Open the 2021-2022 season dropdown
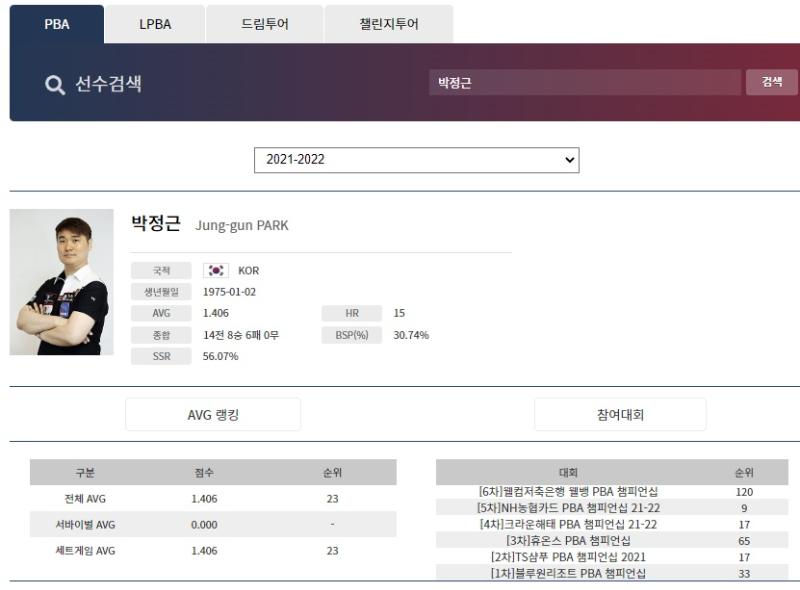This screenshot has height=590, width=800. coord(417,159)
